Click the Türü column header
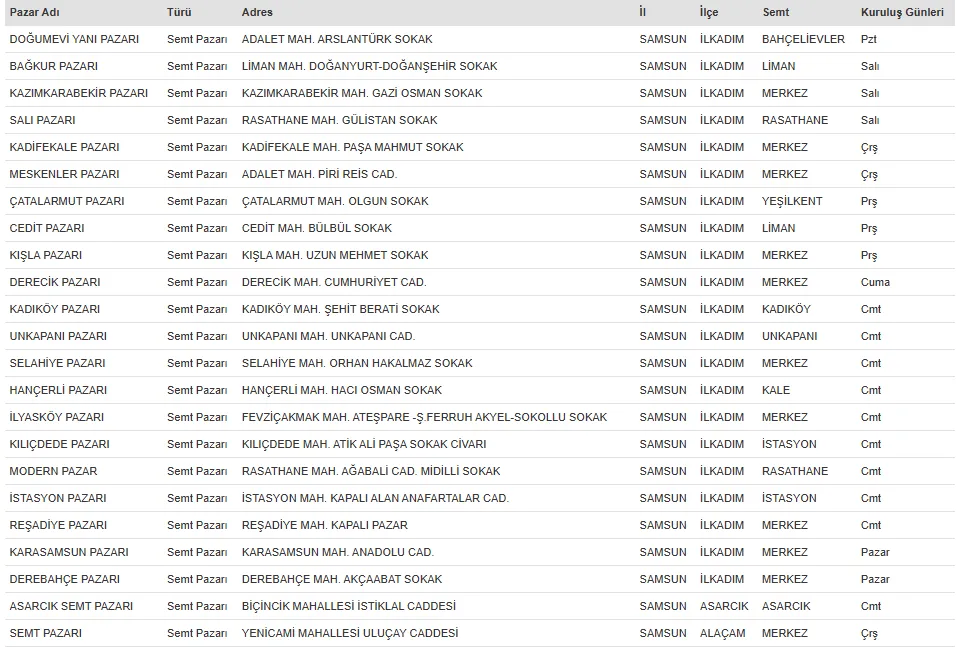Screen dimensions: 956x647 pos(179,12)
